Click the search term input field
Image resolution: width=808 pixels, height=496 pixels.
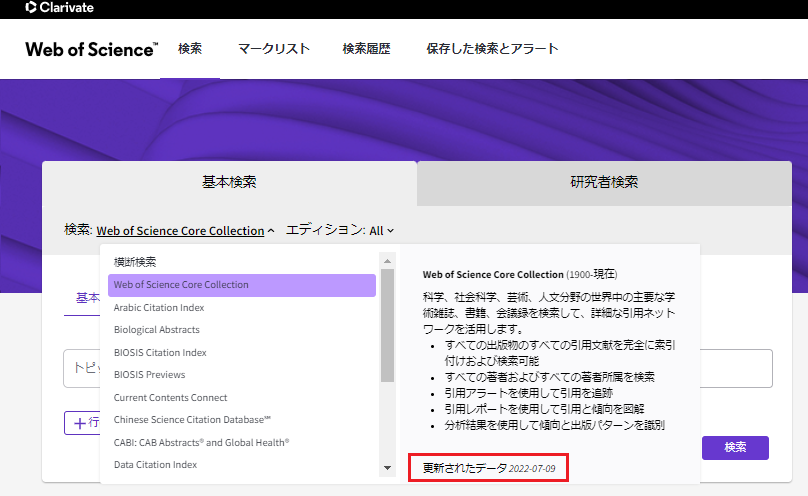417,368
